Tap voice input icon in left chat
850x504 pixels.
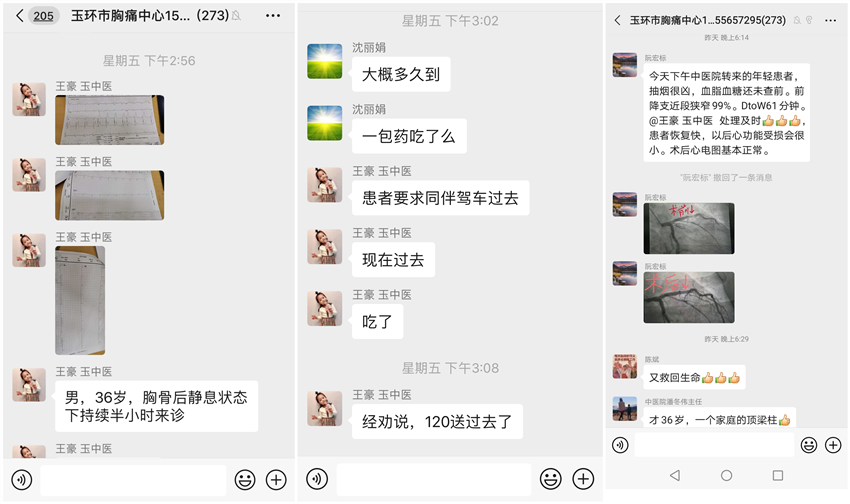(22, 480)
